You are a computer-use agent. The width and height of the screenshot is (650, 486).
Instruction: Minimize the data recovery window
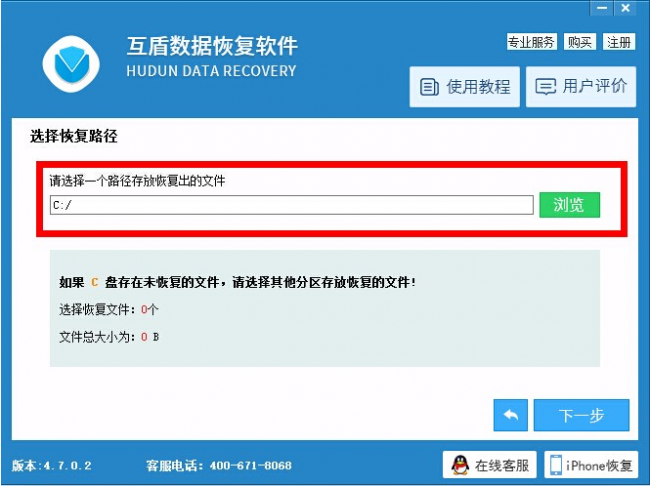tap(602, 8)
